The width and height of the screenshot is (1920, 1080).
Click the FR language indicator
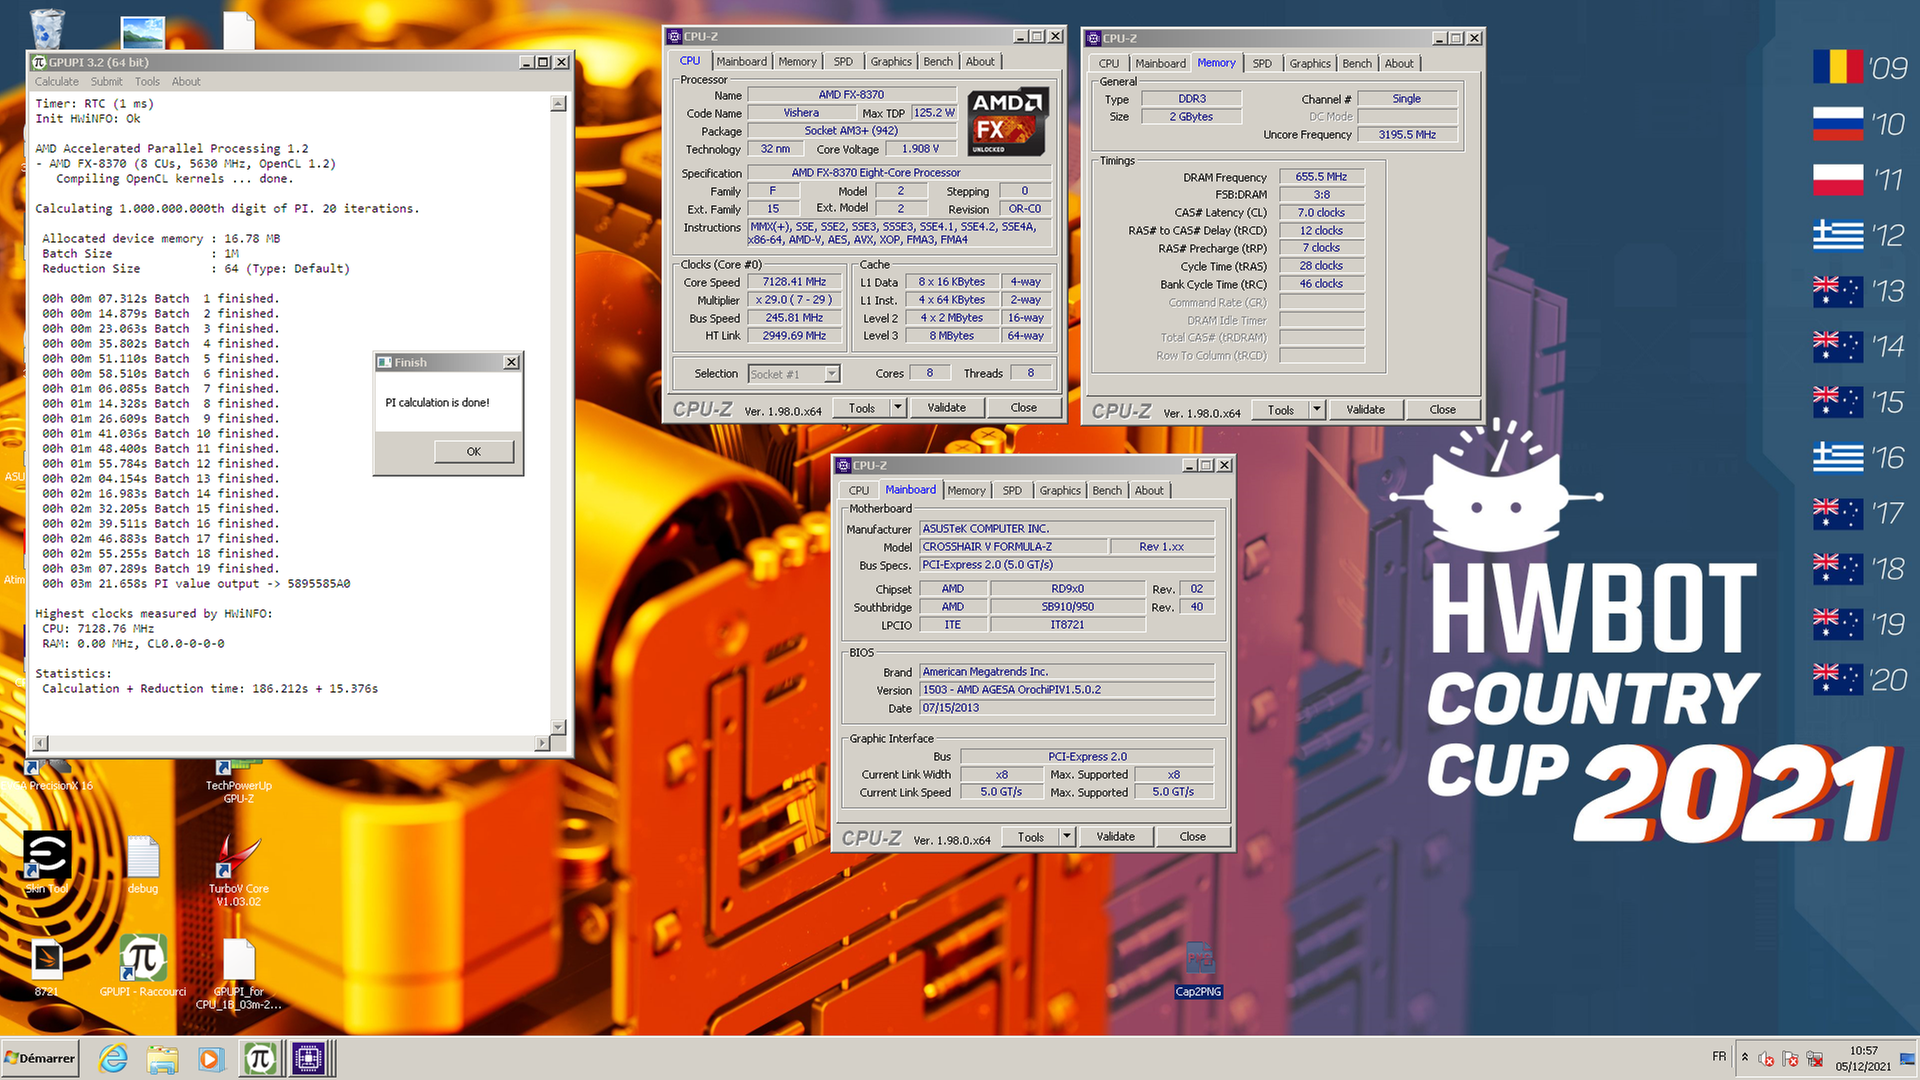click(1718, 1056)
